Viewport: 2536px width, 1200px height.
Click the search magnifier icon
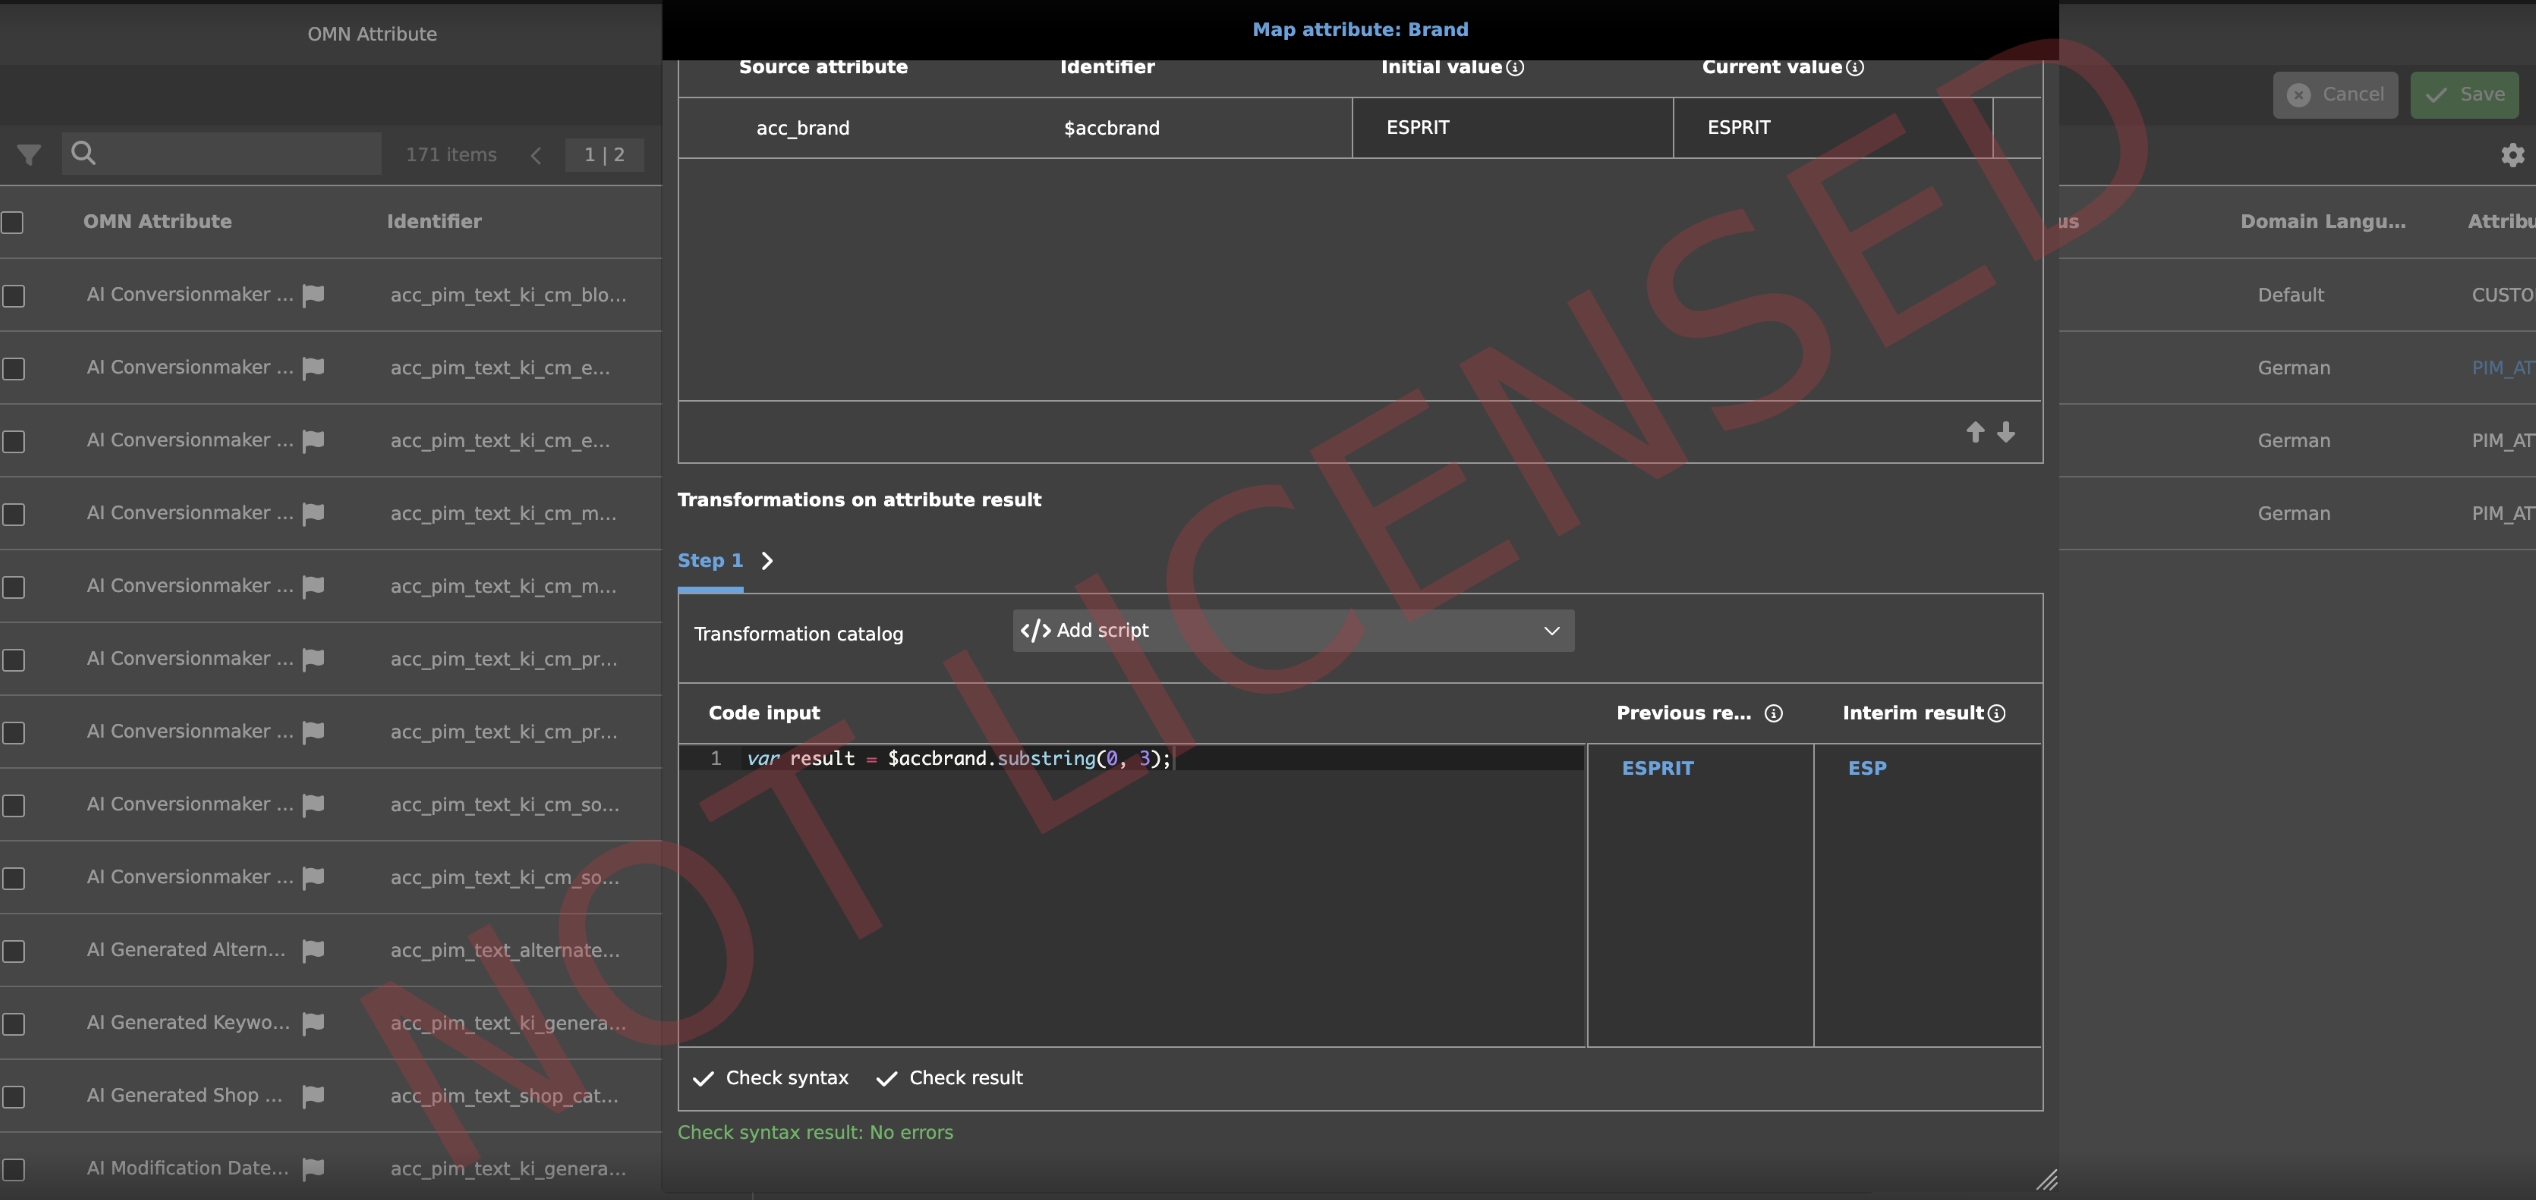84,153
